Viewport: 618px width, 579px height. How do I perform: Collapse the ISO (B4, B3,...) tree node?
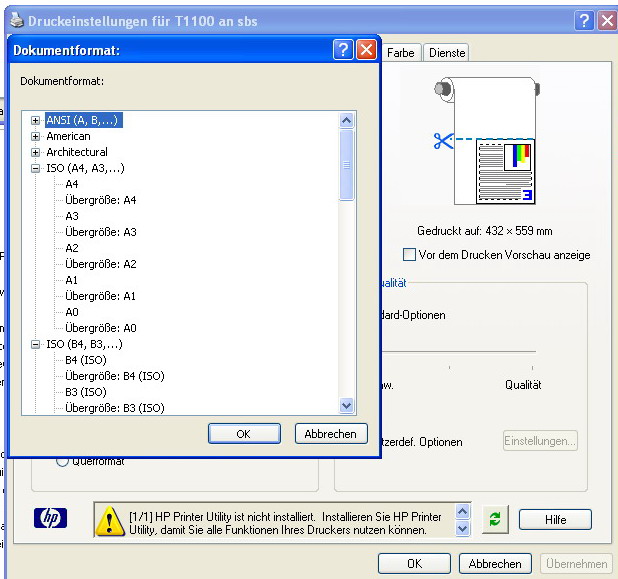coord(35,344)
